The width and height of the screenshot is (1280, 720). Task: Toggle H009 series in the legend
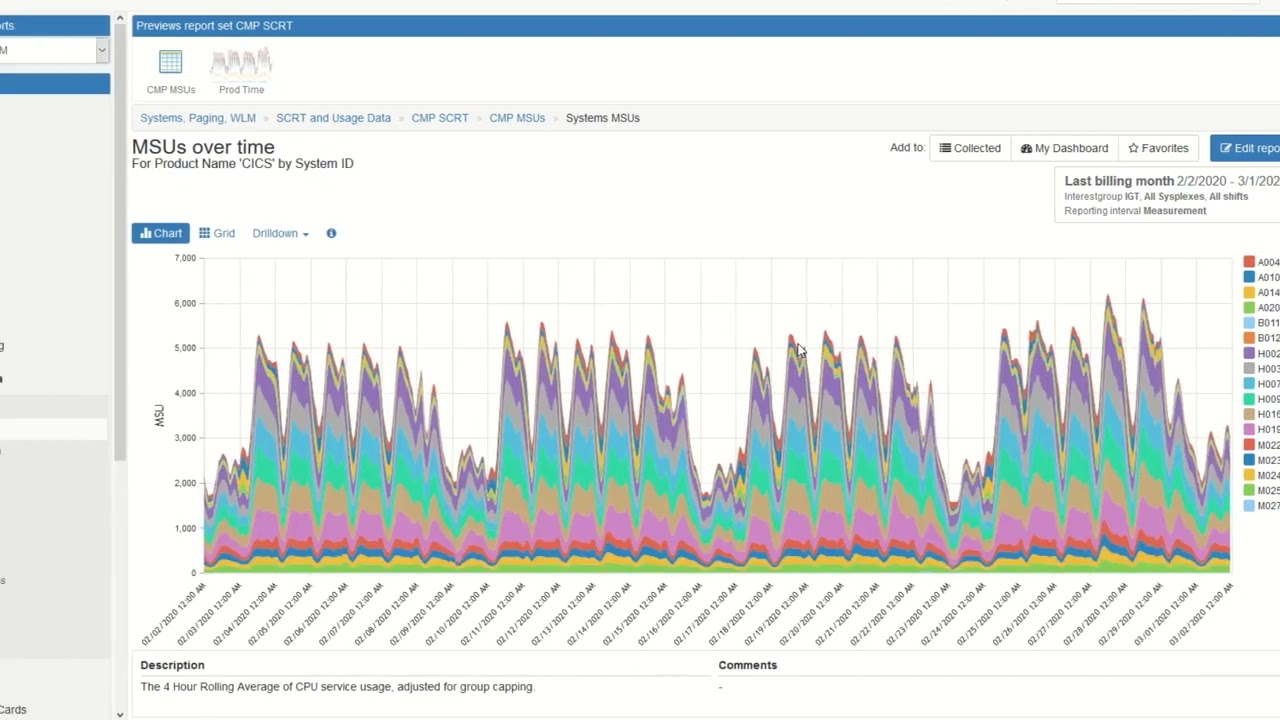pos(1261,399)
